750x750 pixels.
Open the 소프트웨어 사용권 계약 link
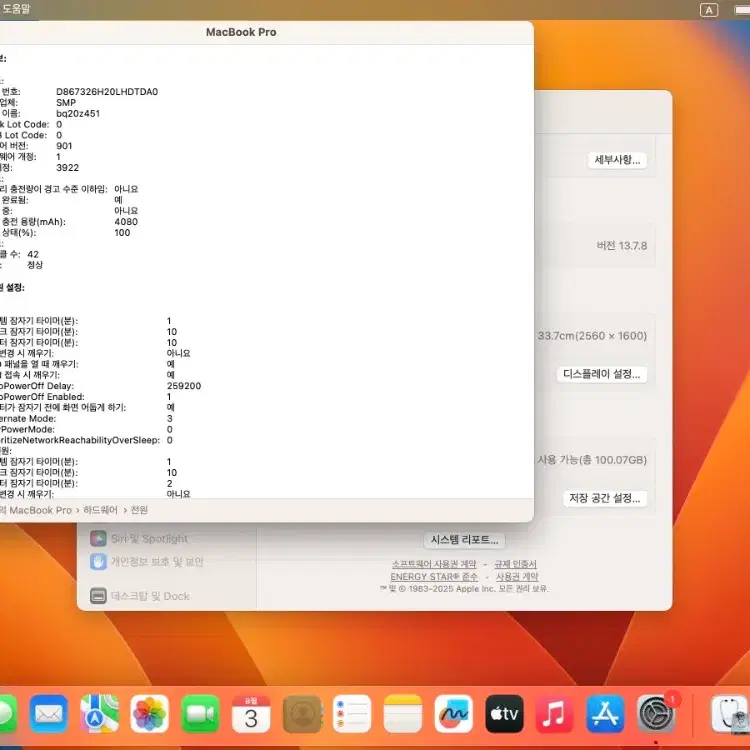coord(434,564)
